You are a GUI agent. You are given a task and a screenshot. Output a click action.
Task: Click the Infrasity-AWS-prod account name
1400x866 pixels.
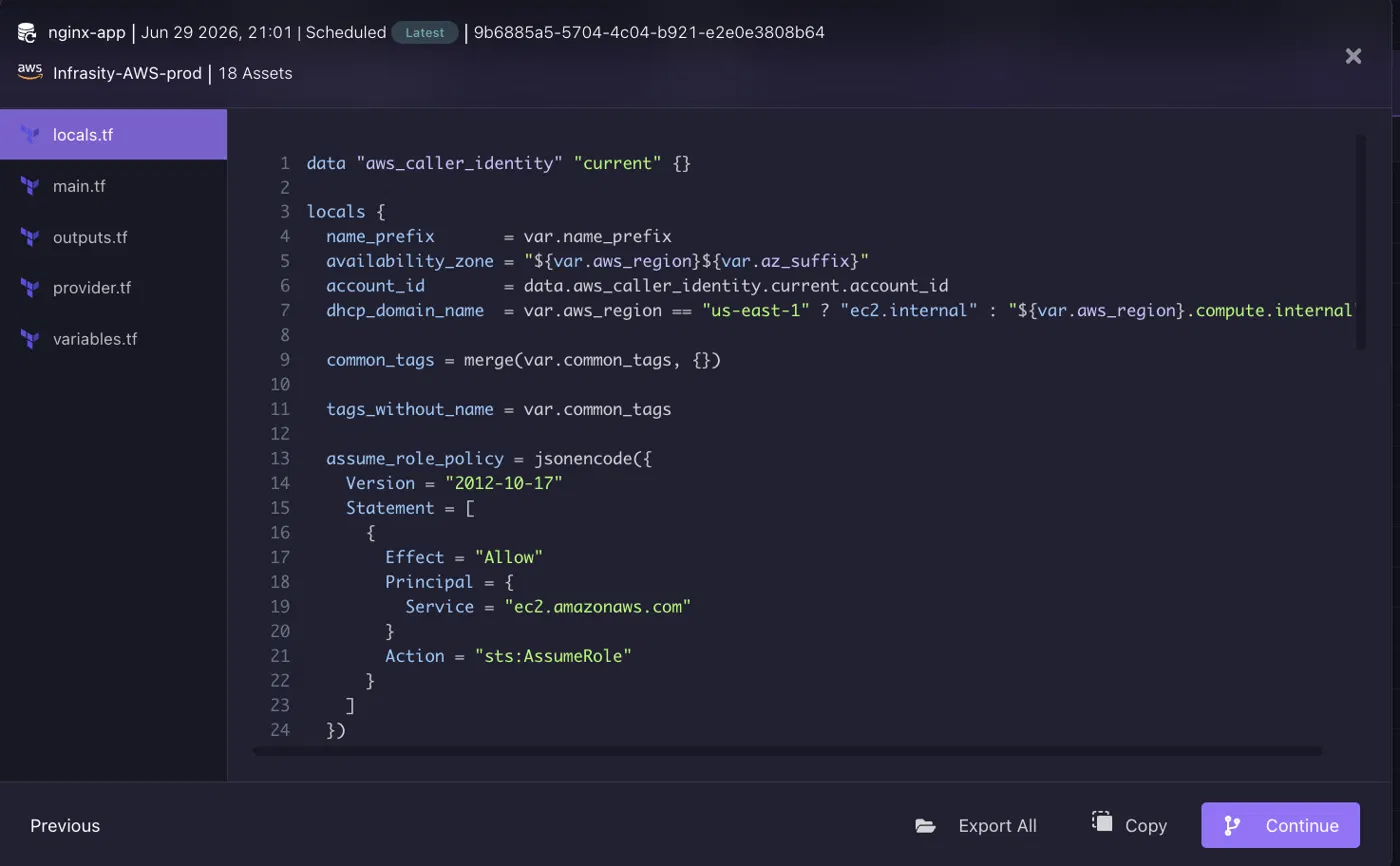127,73
